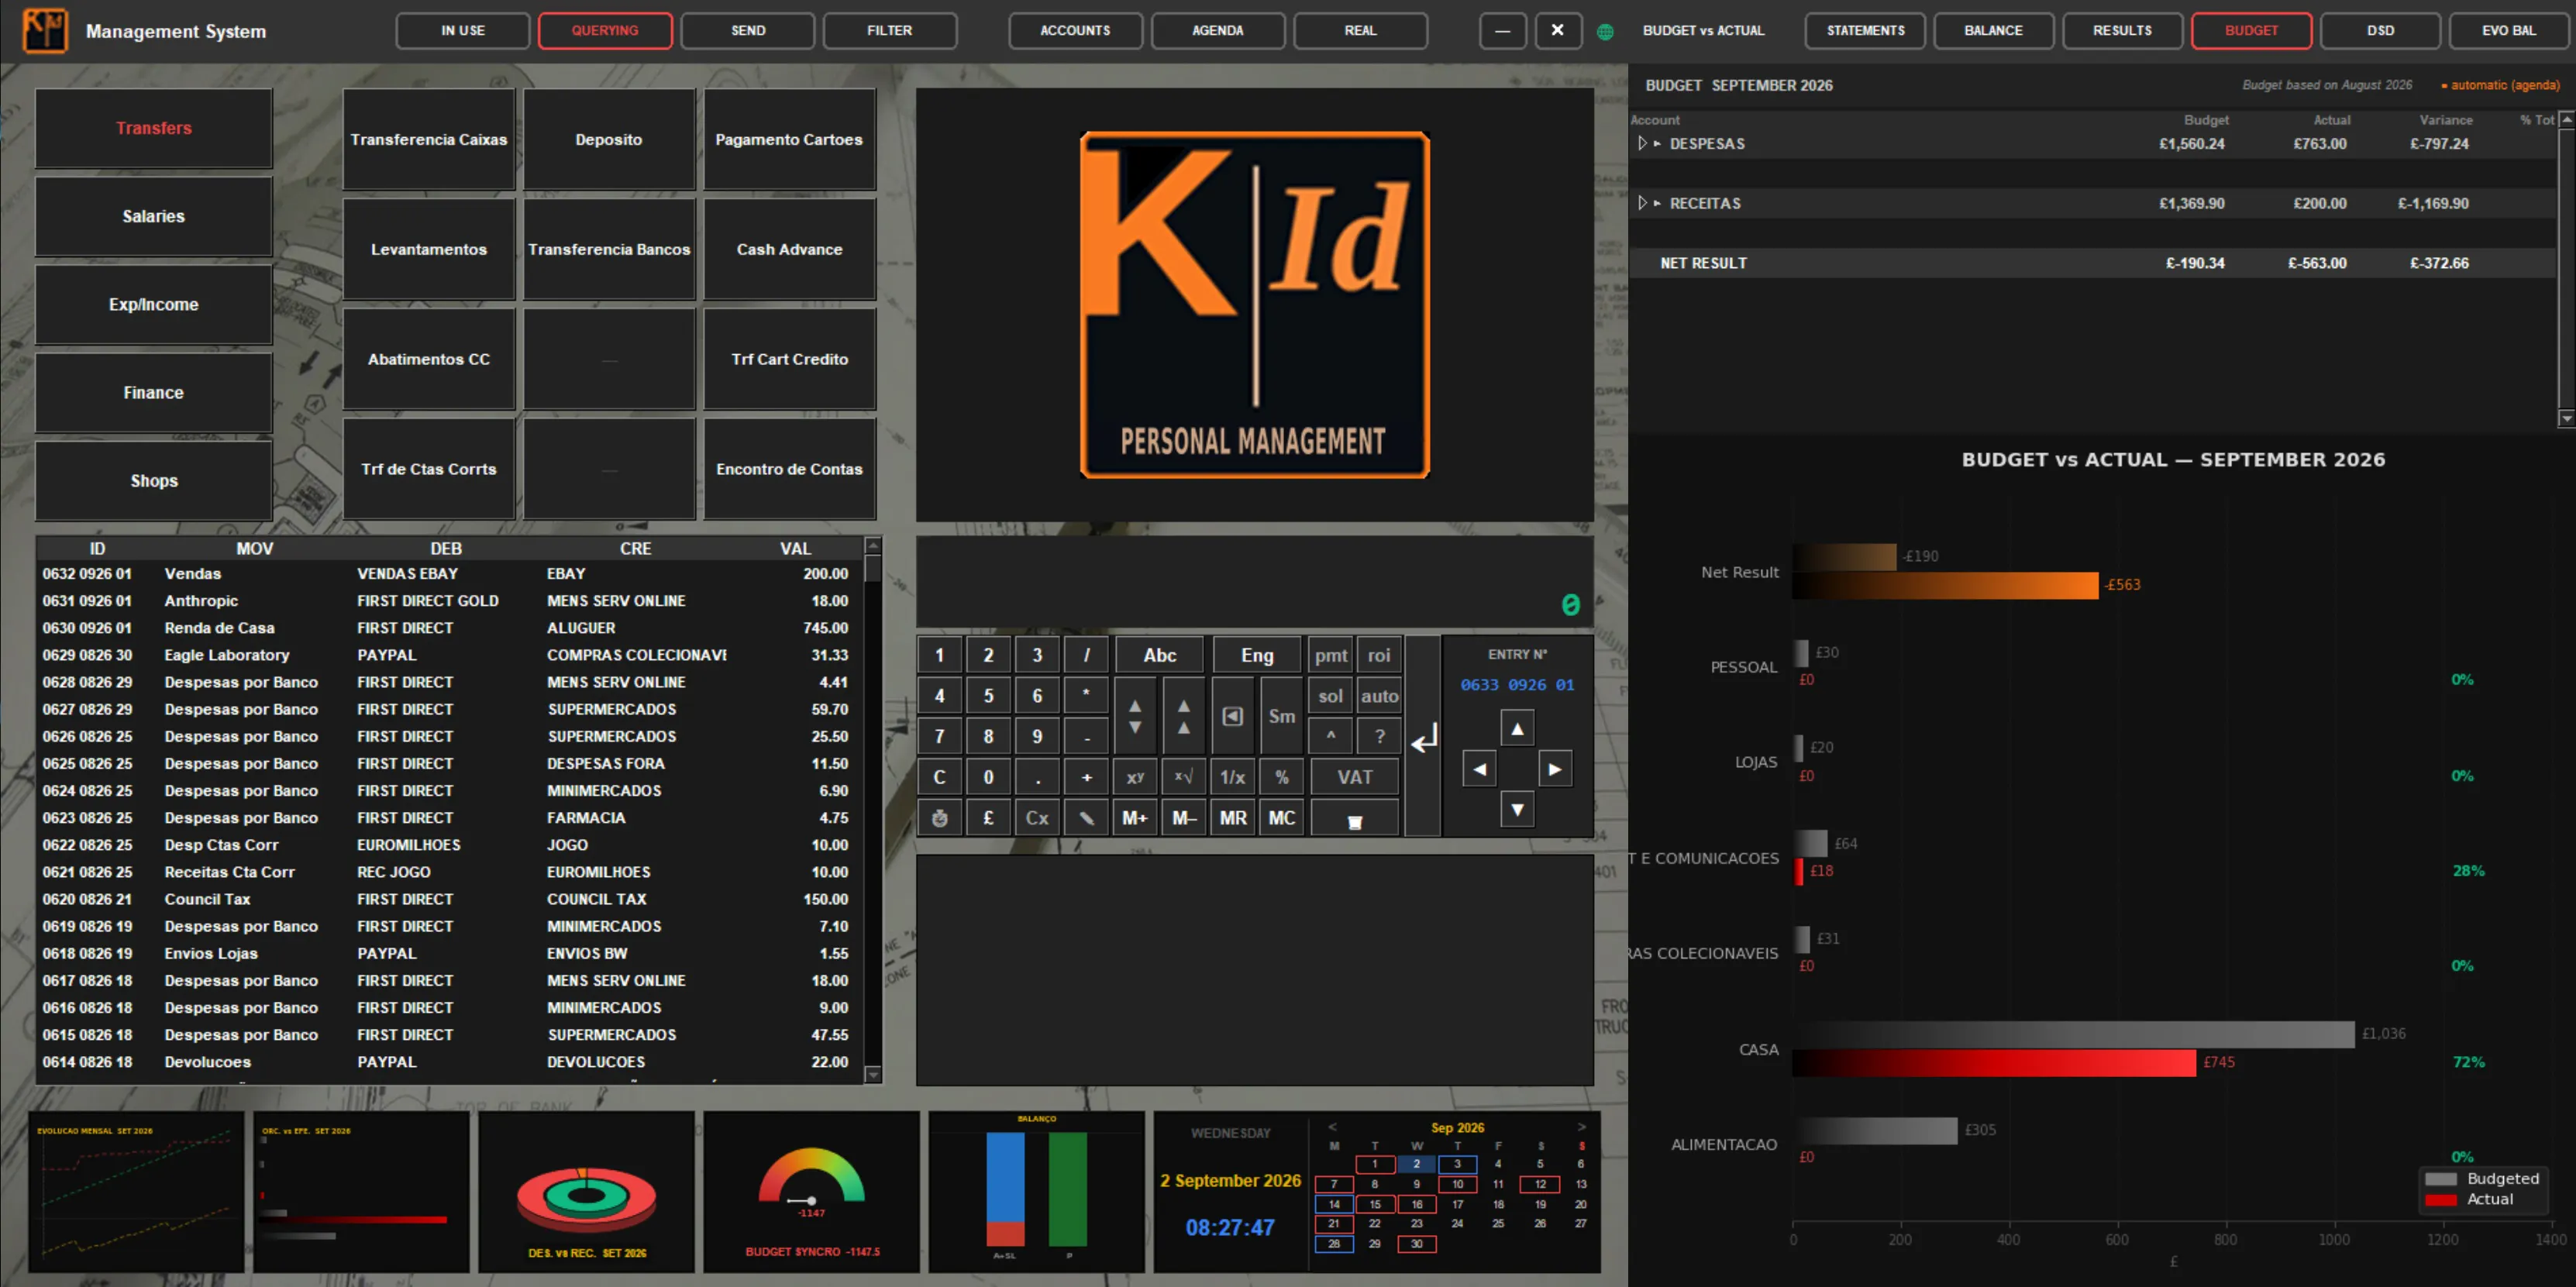This screenshot has width=2576, height=1287.
Task: Toggle the IN USE mode button
Action: [463, 31]
